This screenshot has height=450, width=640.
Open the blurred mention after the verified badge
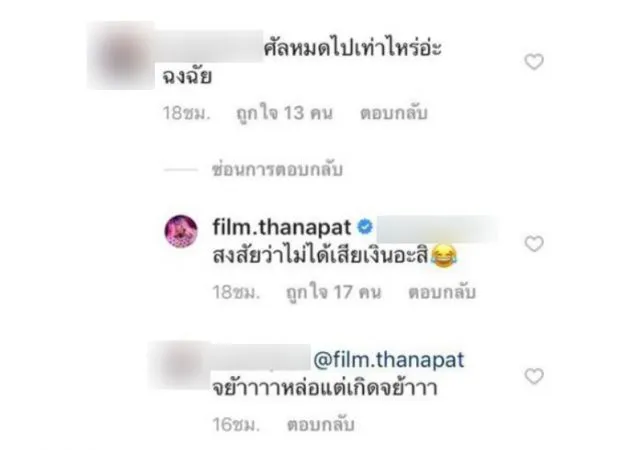437,229
